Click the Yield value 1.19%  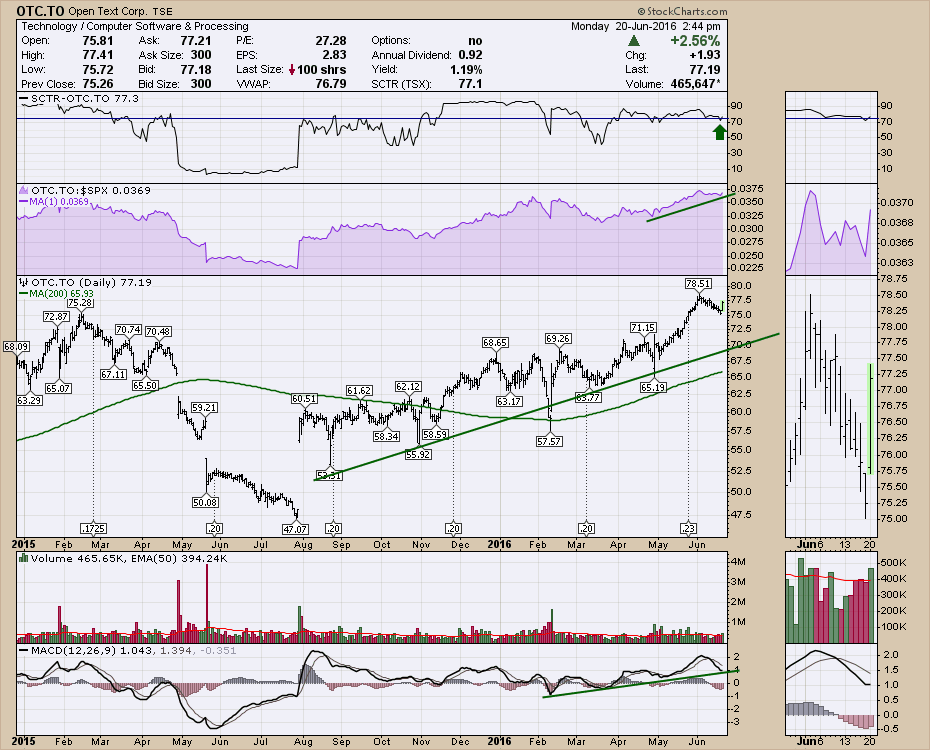pos(466,69)
